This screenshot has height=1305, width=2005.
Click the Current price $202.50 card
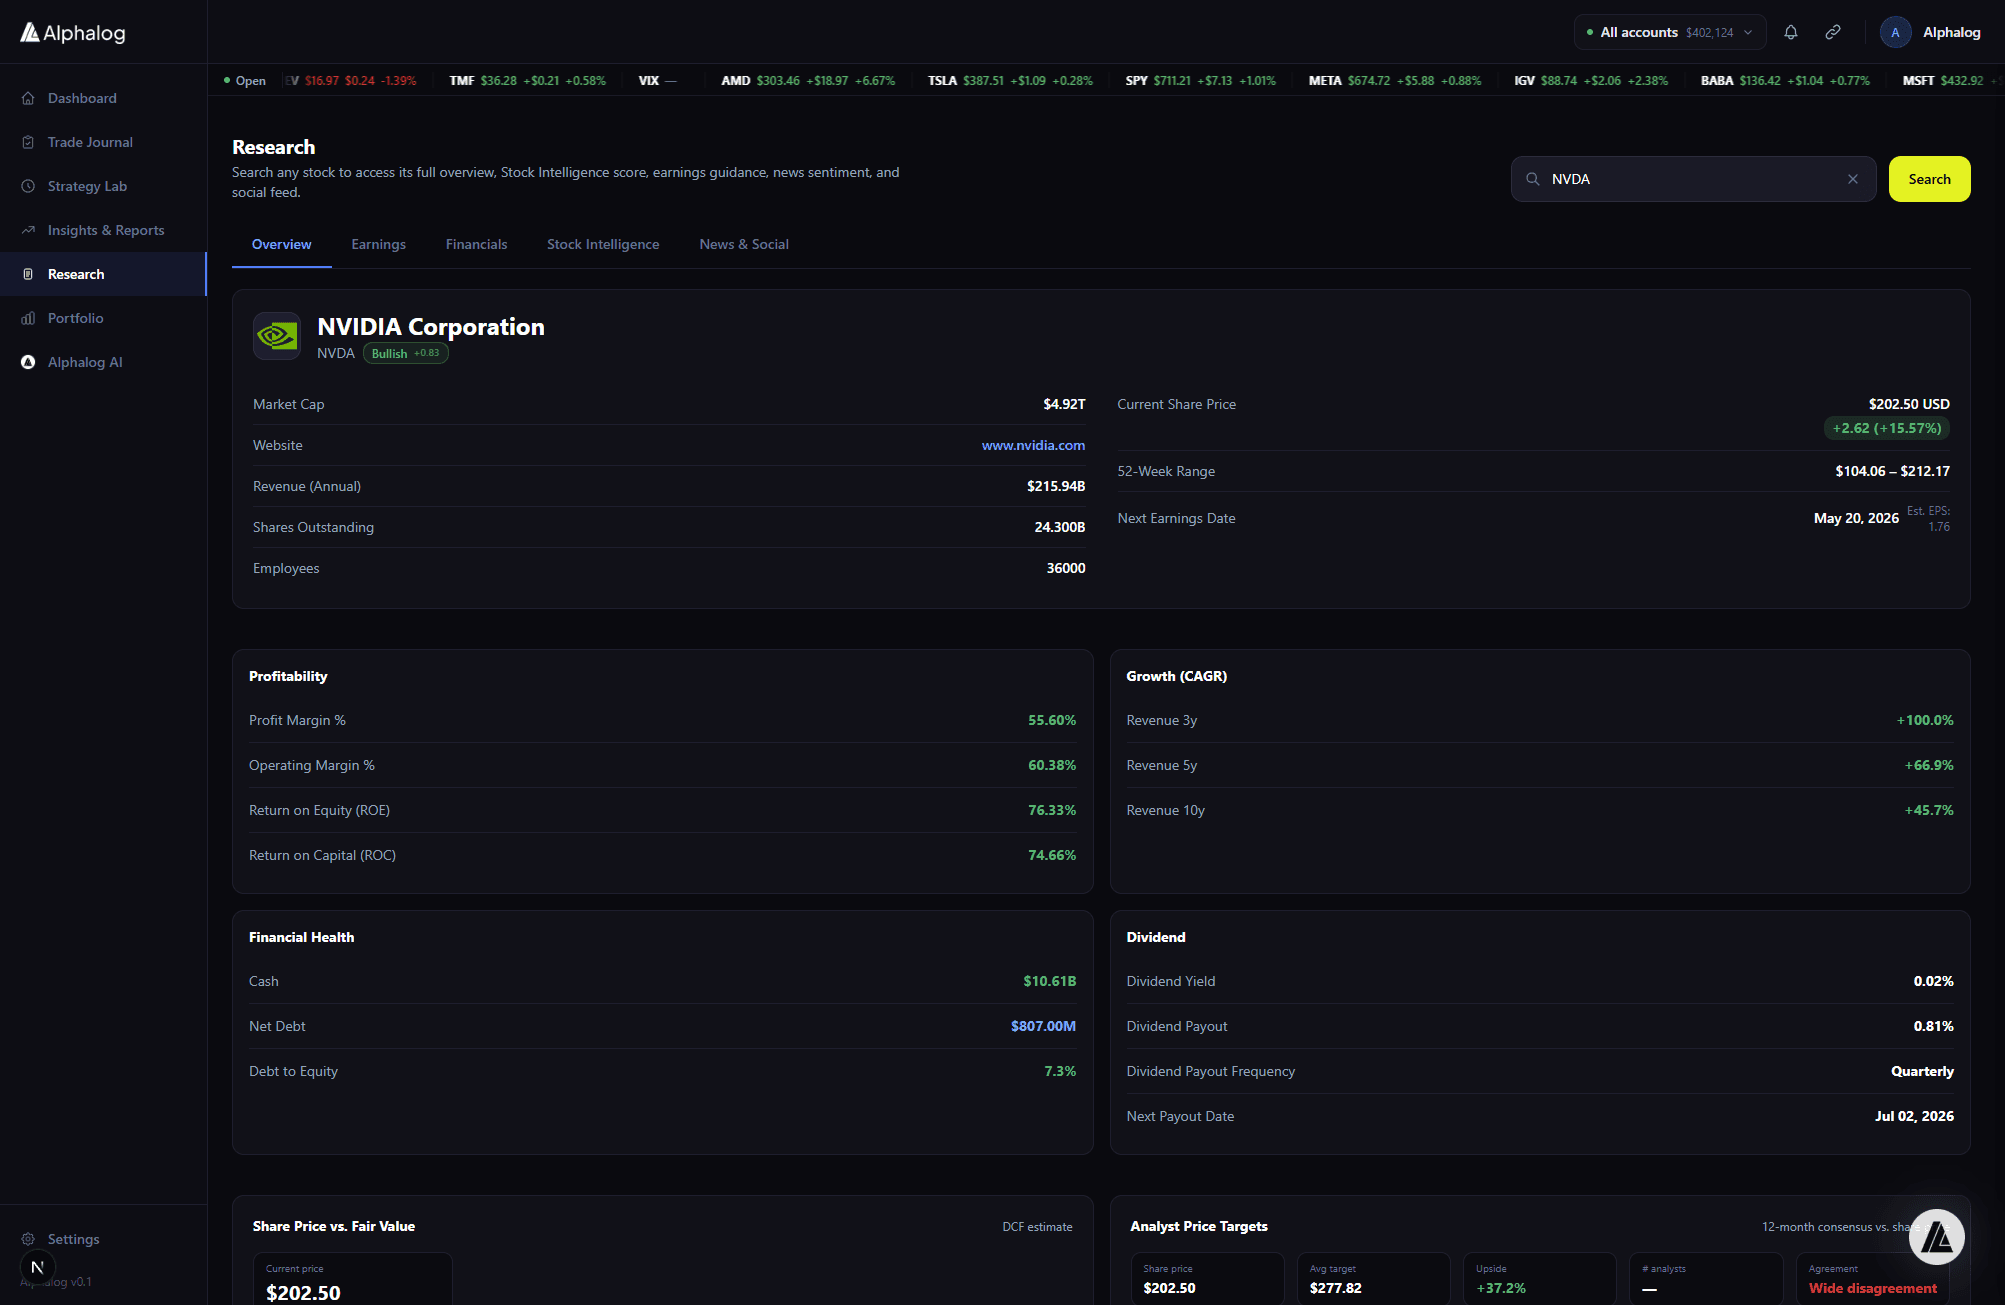[352, 1279]
